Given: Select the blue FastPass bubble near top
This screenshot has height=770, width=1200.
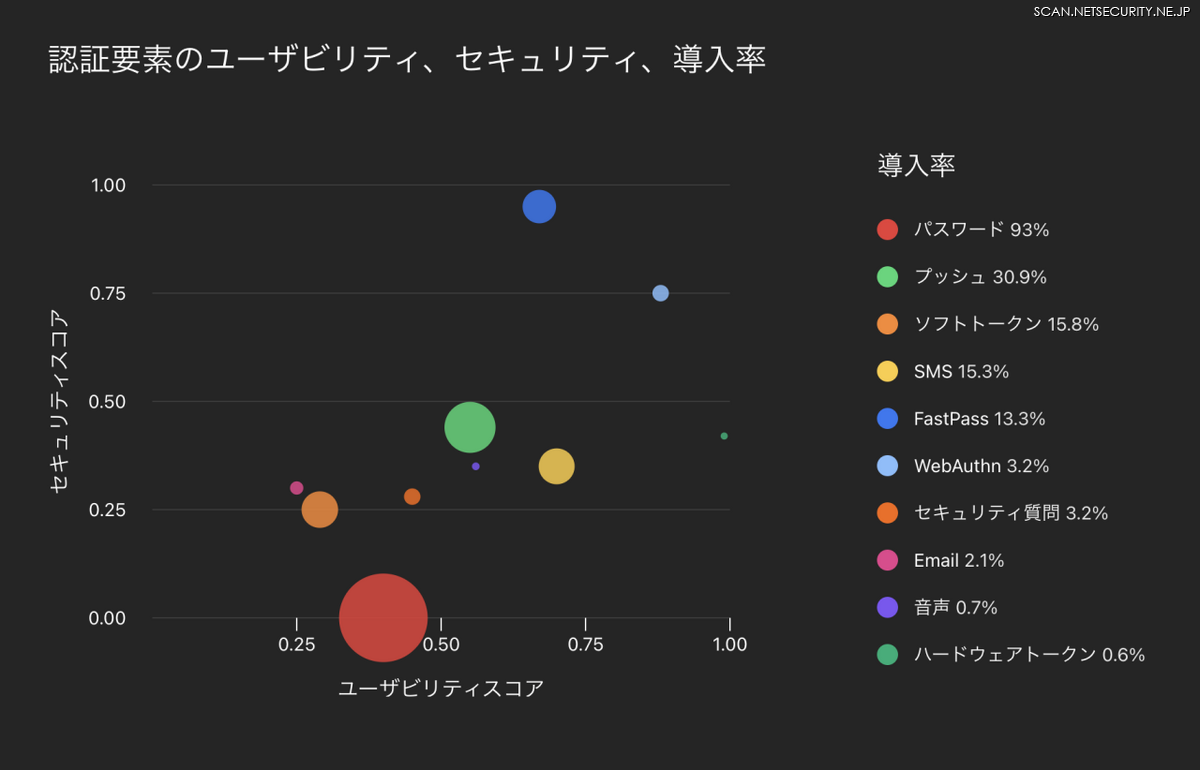Looking at the screenshot, I should (x=539, y=207).
